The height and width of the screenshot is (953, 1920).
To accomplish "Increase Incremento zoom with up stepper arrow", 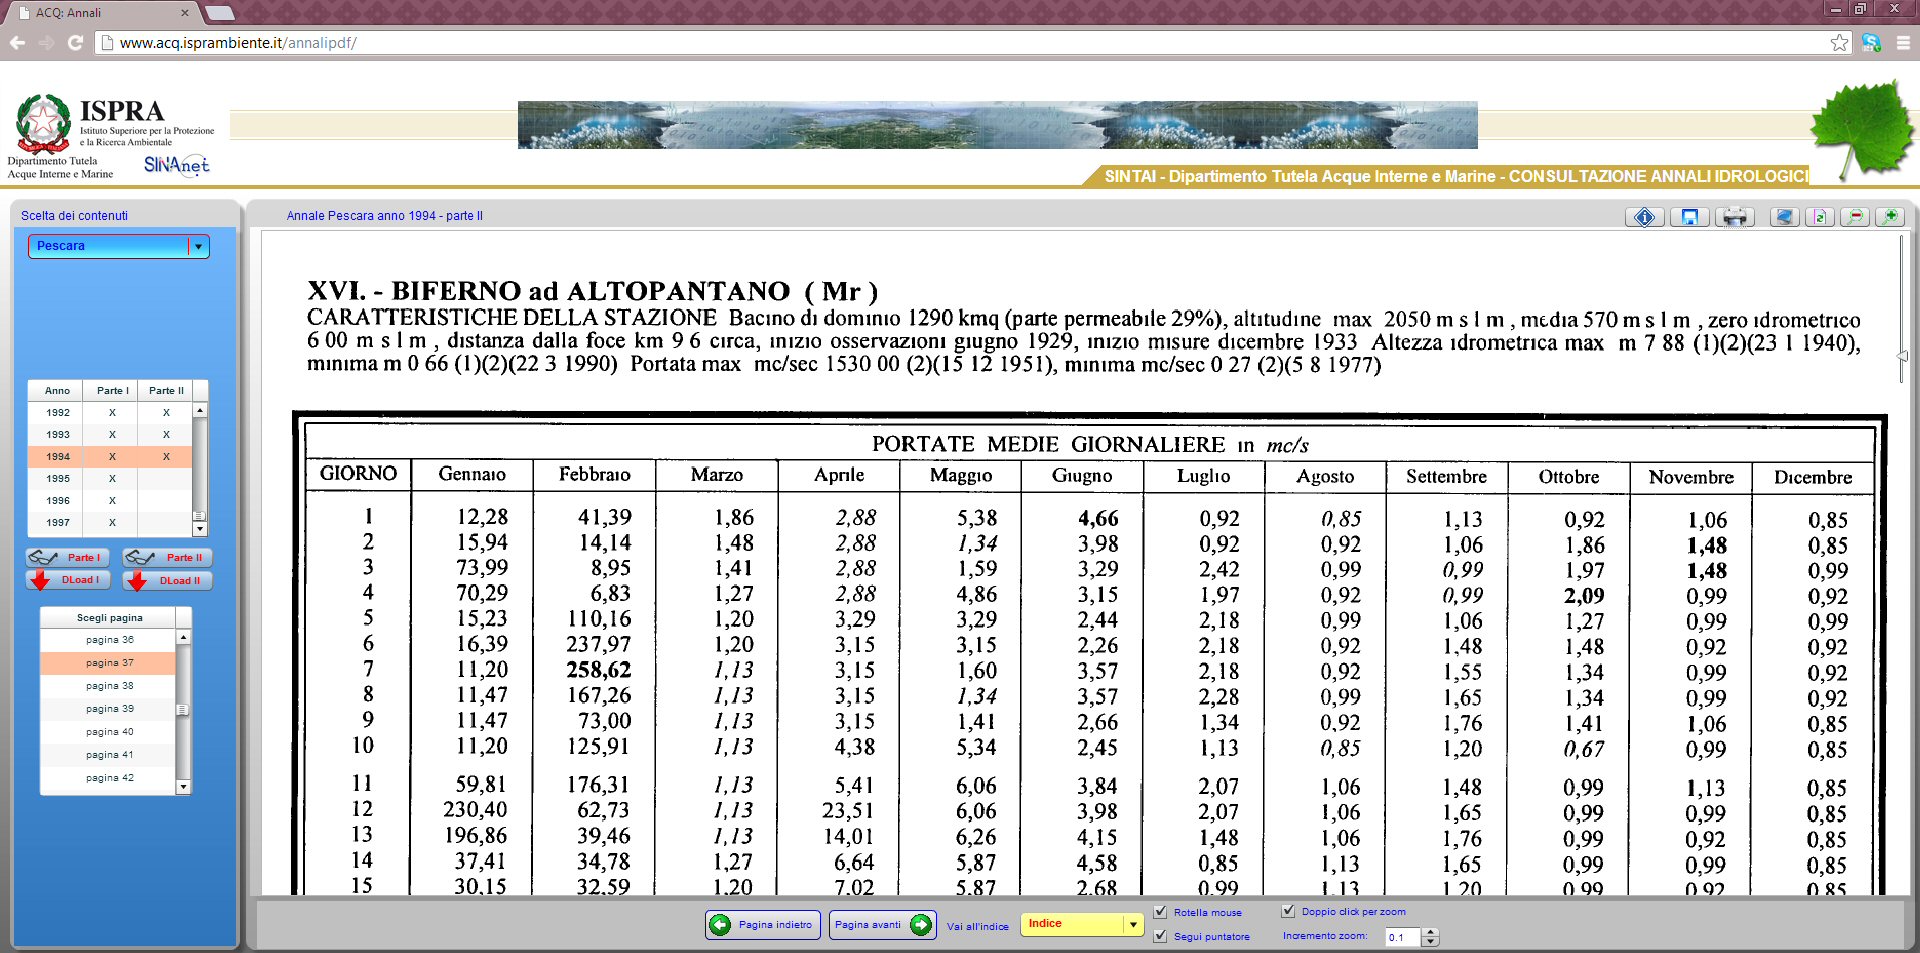I will click(1431, 932).
